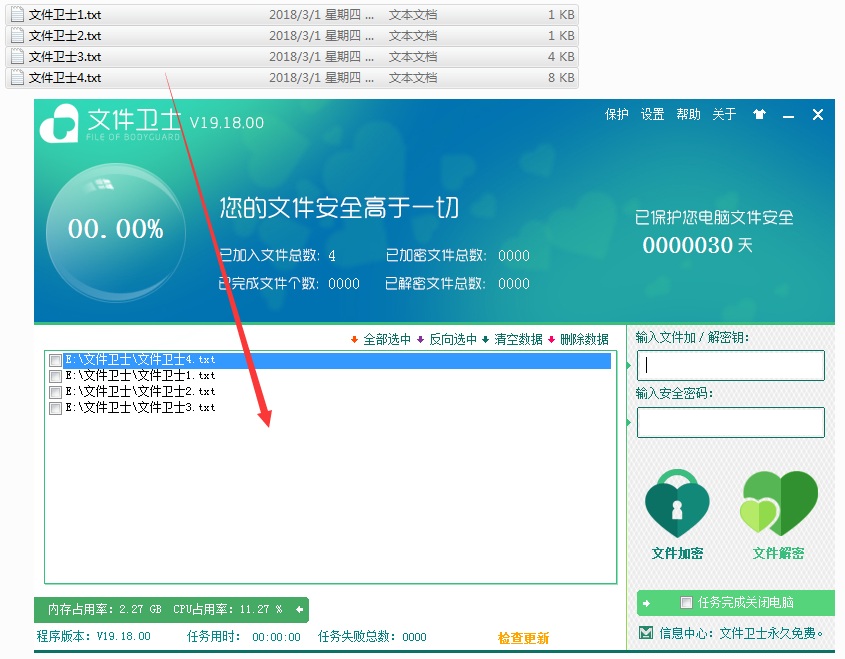Open the skin T-shirt icon
845x659 pixels.
759,114
